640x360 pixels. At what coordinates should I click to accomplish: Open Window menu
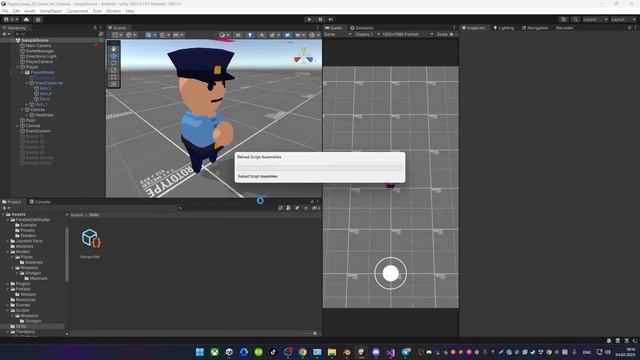[113, 11]
